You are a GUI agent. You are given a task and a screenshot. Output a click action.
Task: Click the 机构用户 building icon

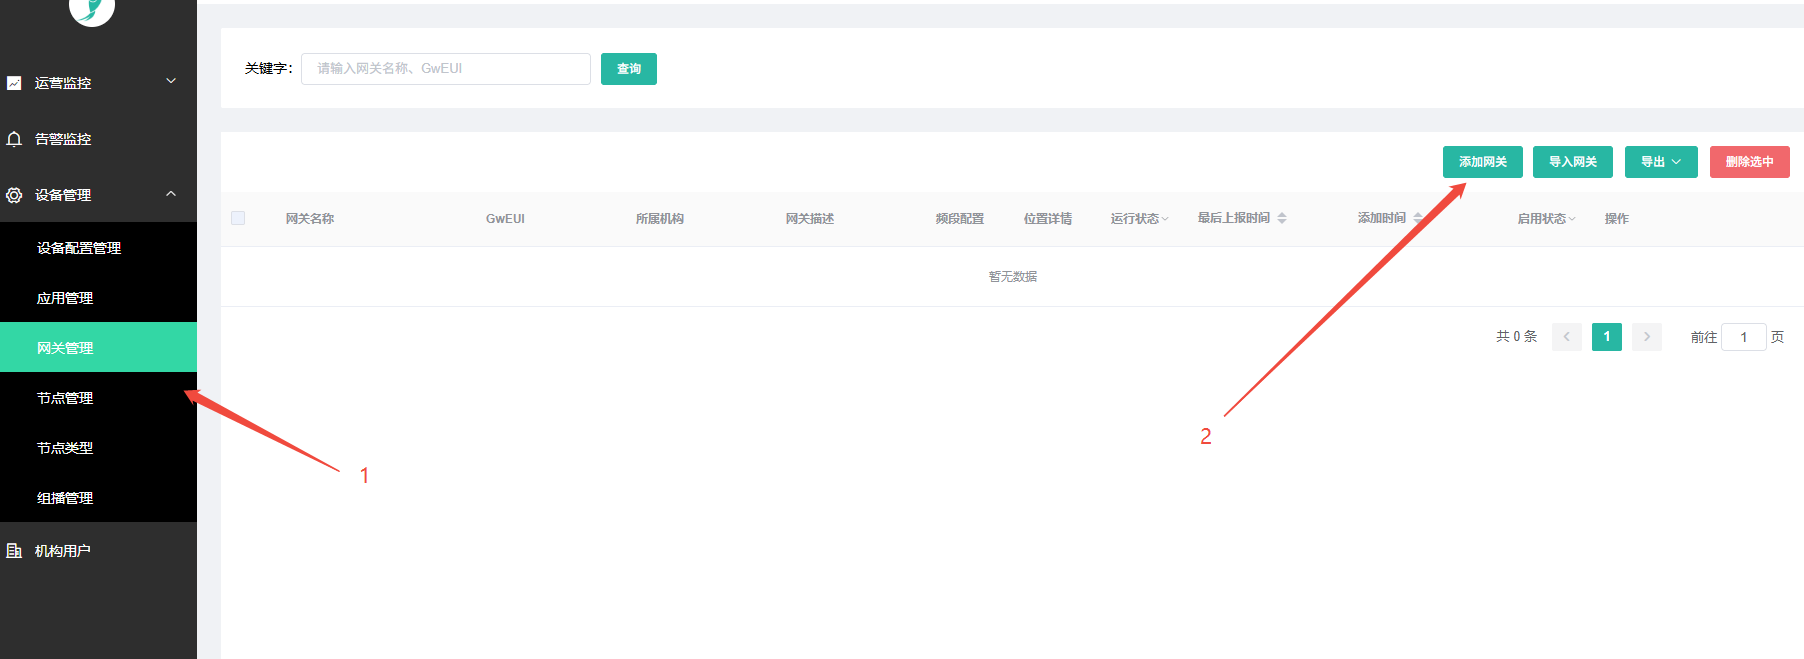click(x=14, y=551)
